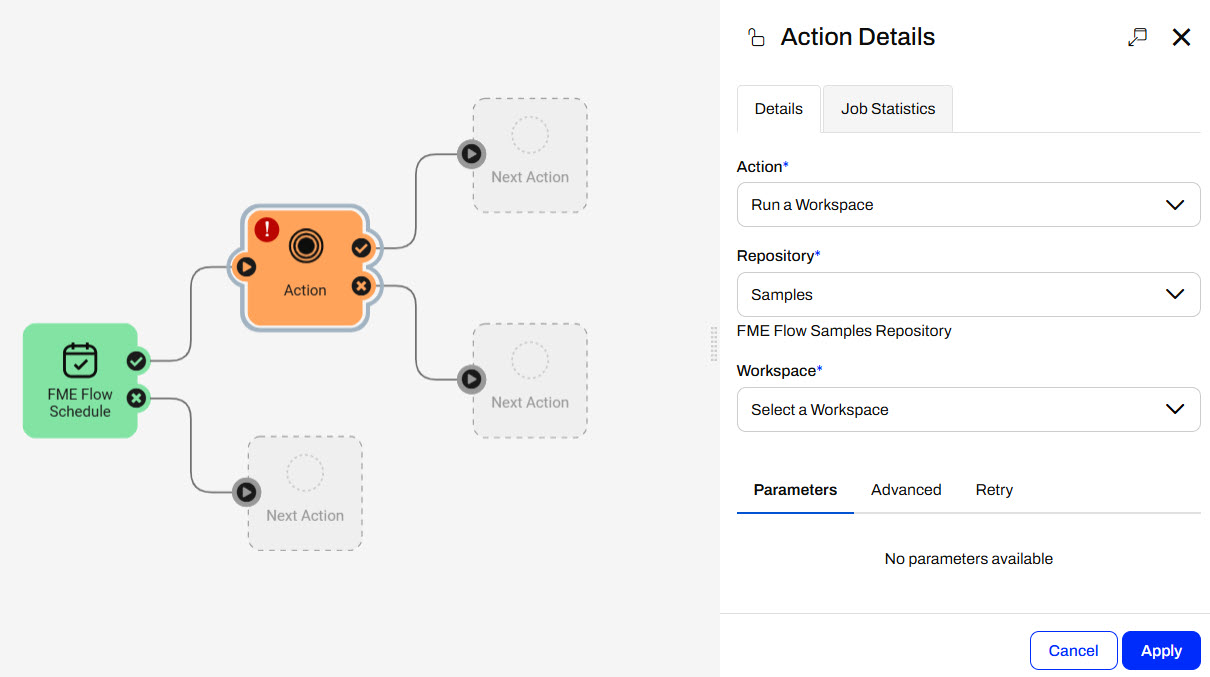Expand the Repository dropdown showing Samples
This screenshot has height=677, width=1210.
pos(968,295)
